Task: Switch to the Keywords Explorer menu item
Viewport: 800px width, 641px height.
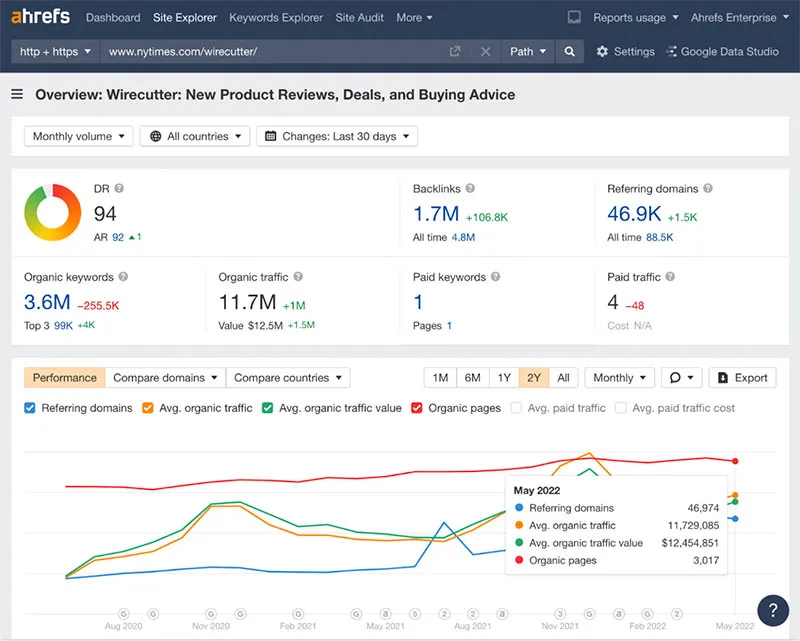Action: [276, 17]
